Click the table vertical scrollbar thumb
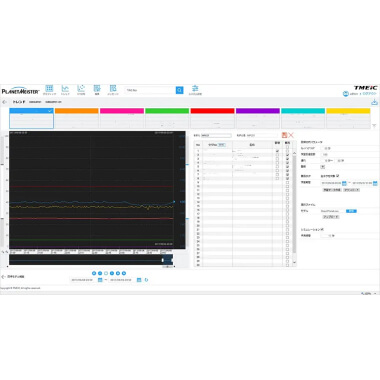The image size is (380, 380). click(x=294, y=204)
